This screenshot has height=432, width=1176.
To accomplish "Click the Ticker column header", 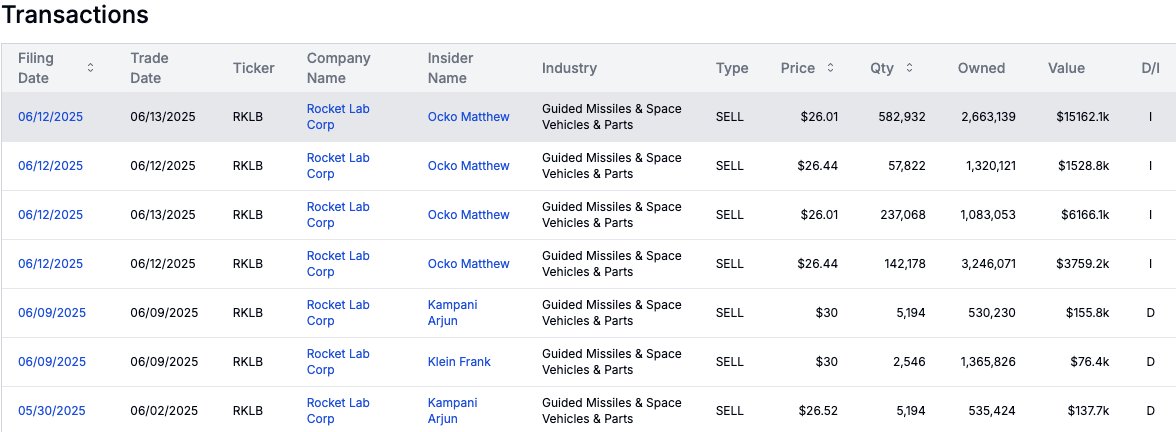I will (x=254, y=68).
